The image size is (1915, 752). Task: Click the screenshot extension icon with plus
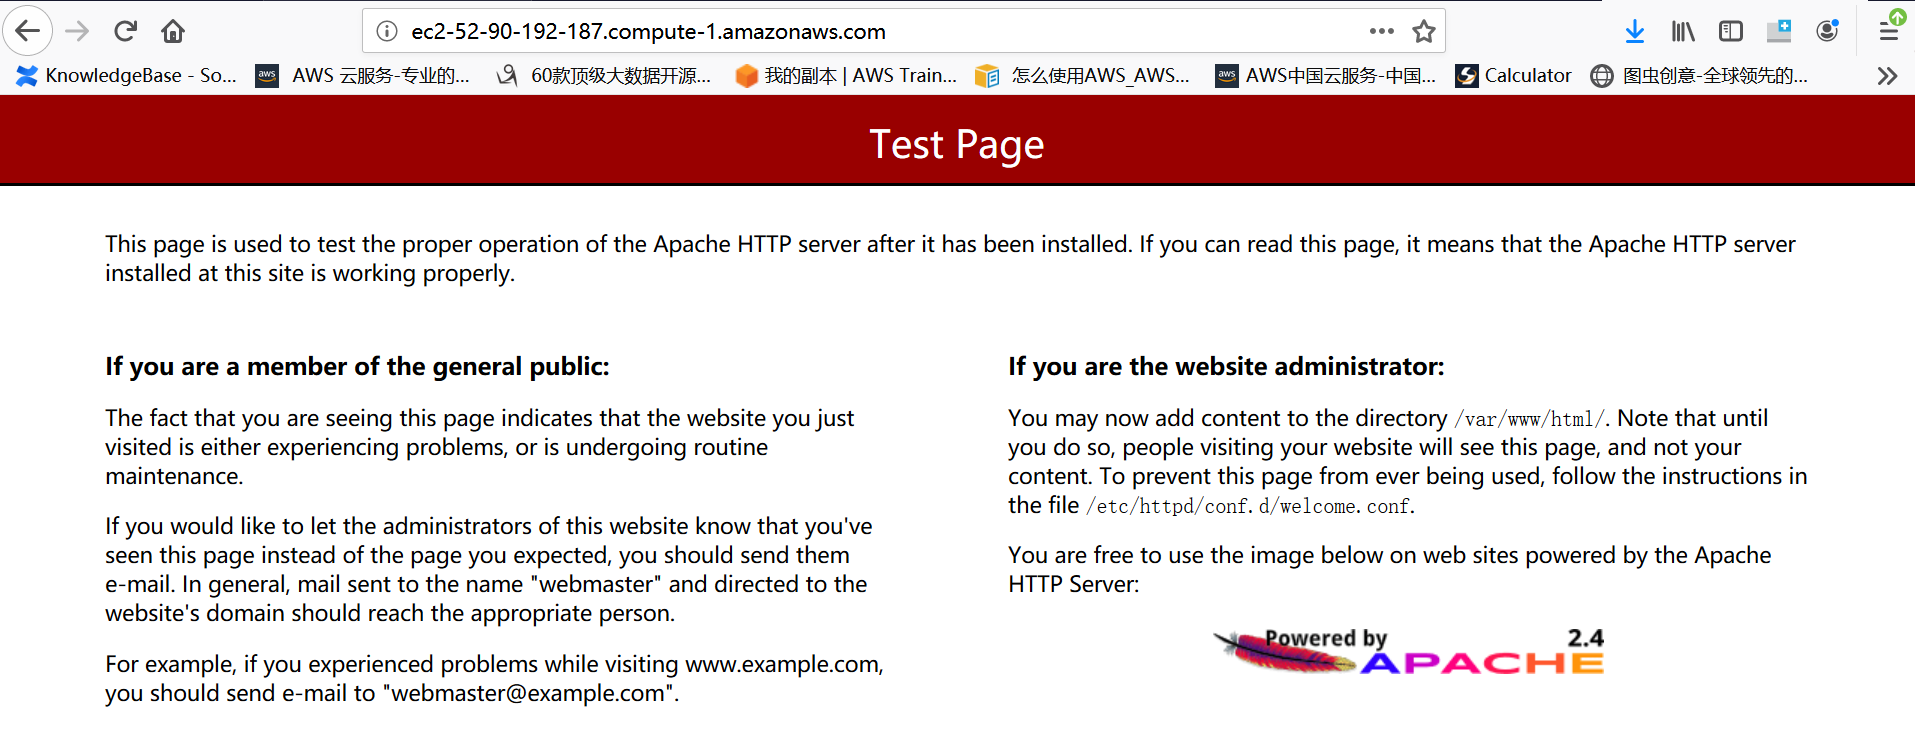[1779, 31]
